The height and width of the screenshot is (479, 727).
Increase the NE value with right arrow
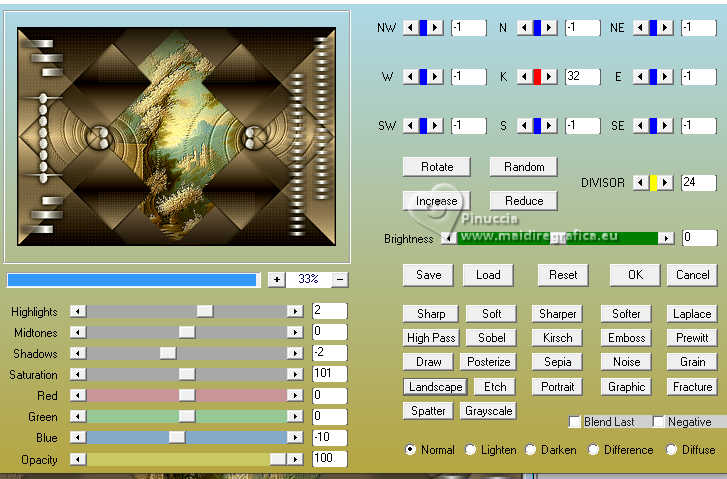pyautogui.click(x=665, y=28)
